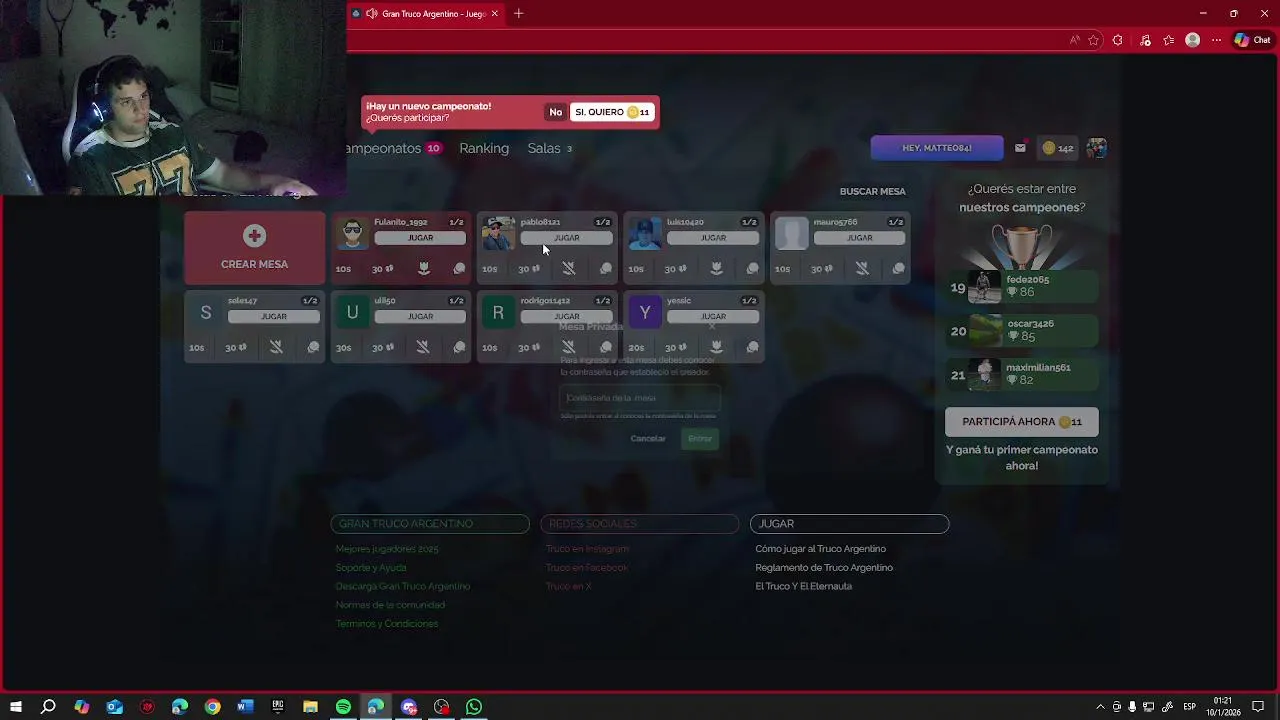Click pablo8121's avatar photo
The image size is (1280, 720).
(x=498, y=233)
